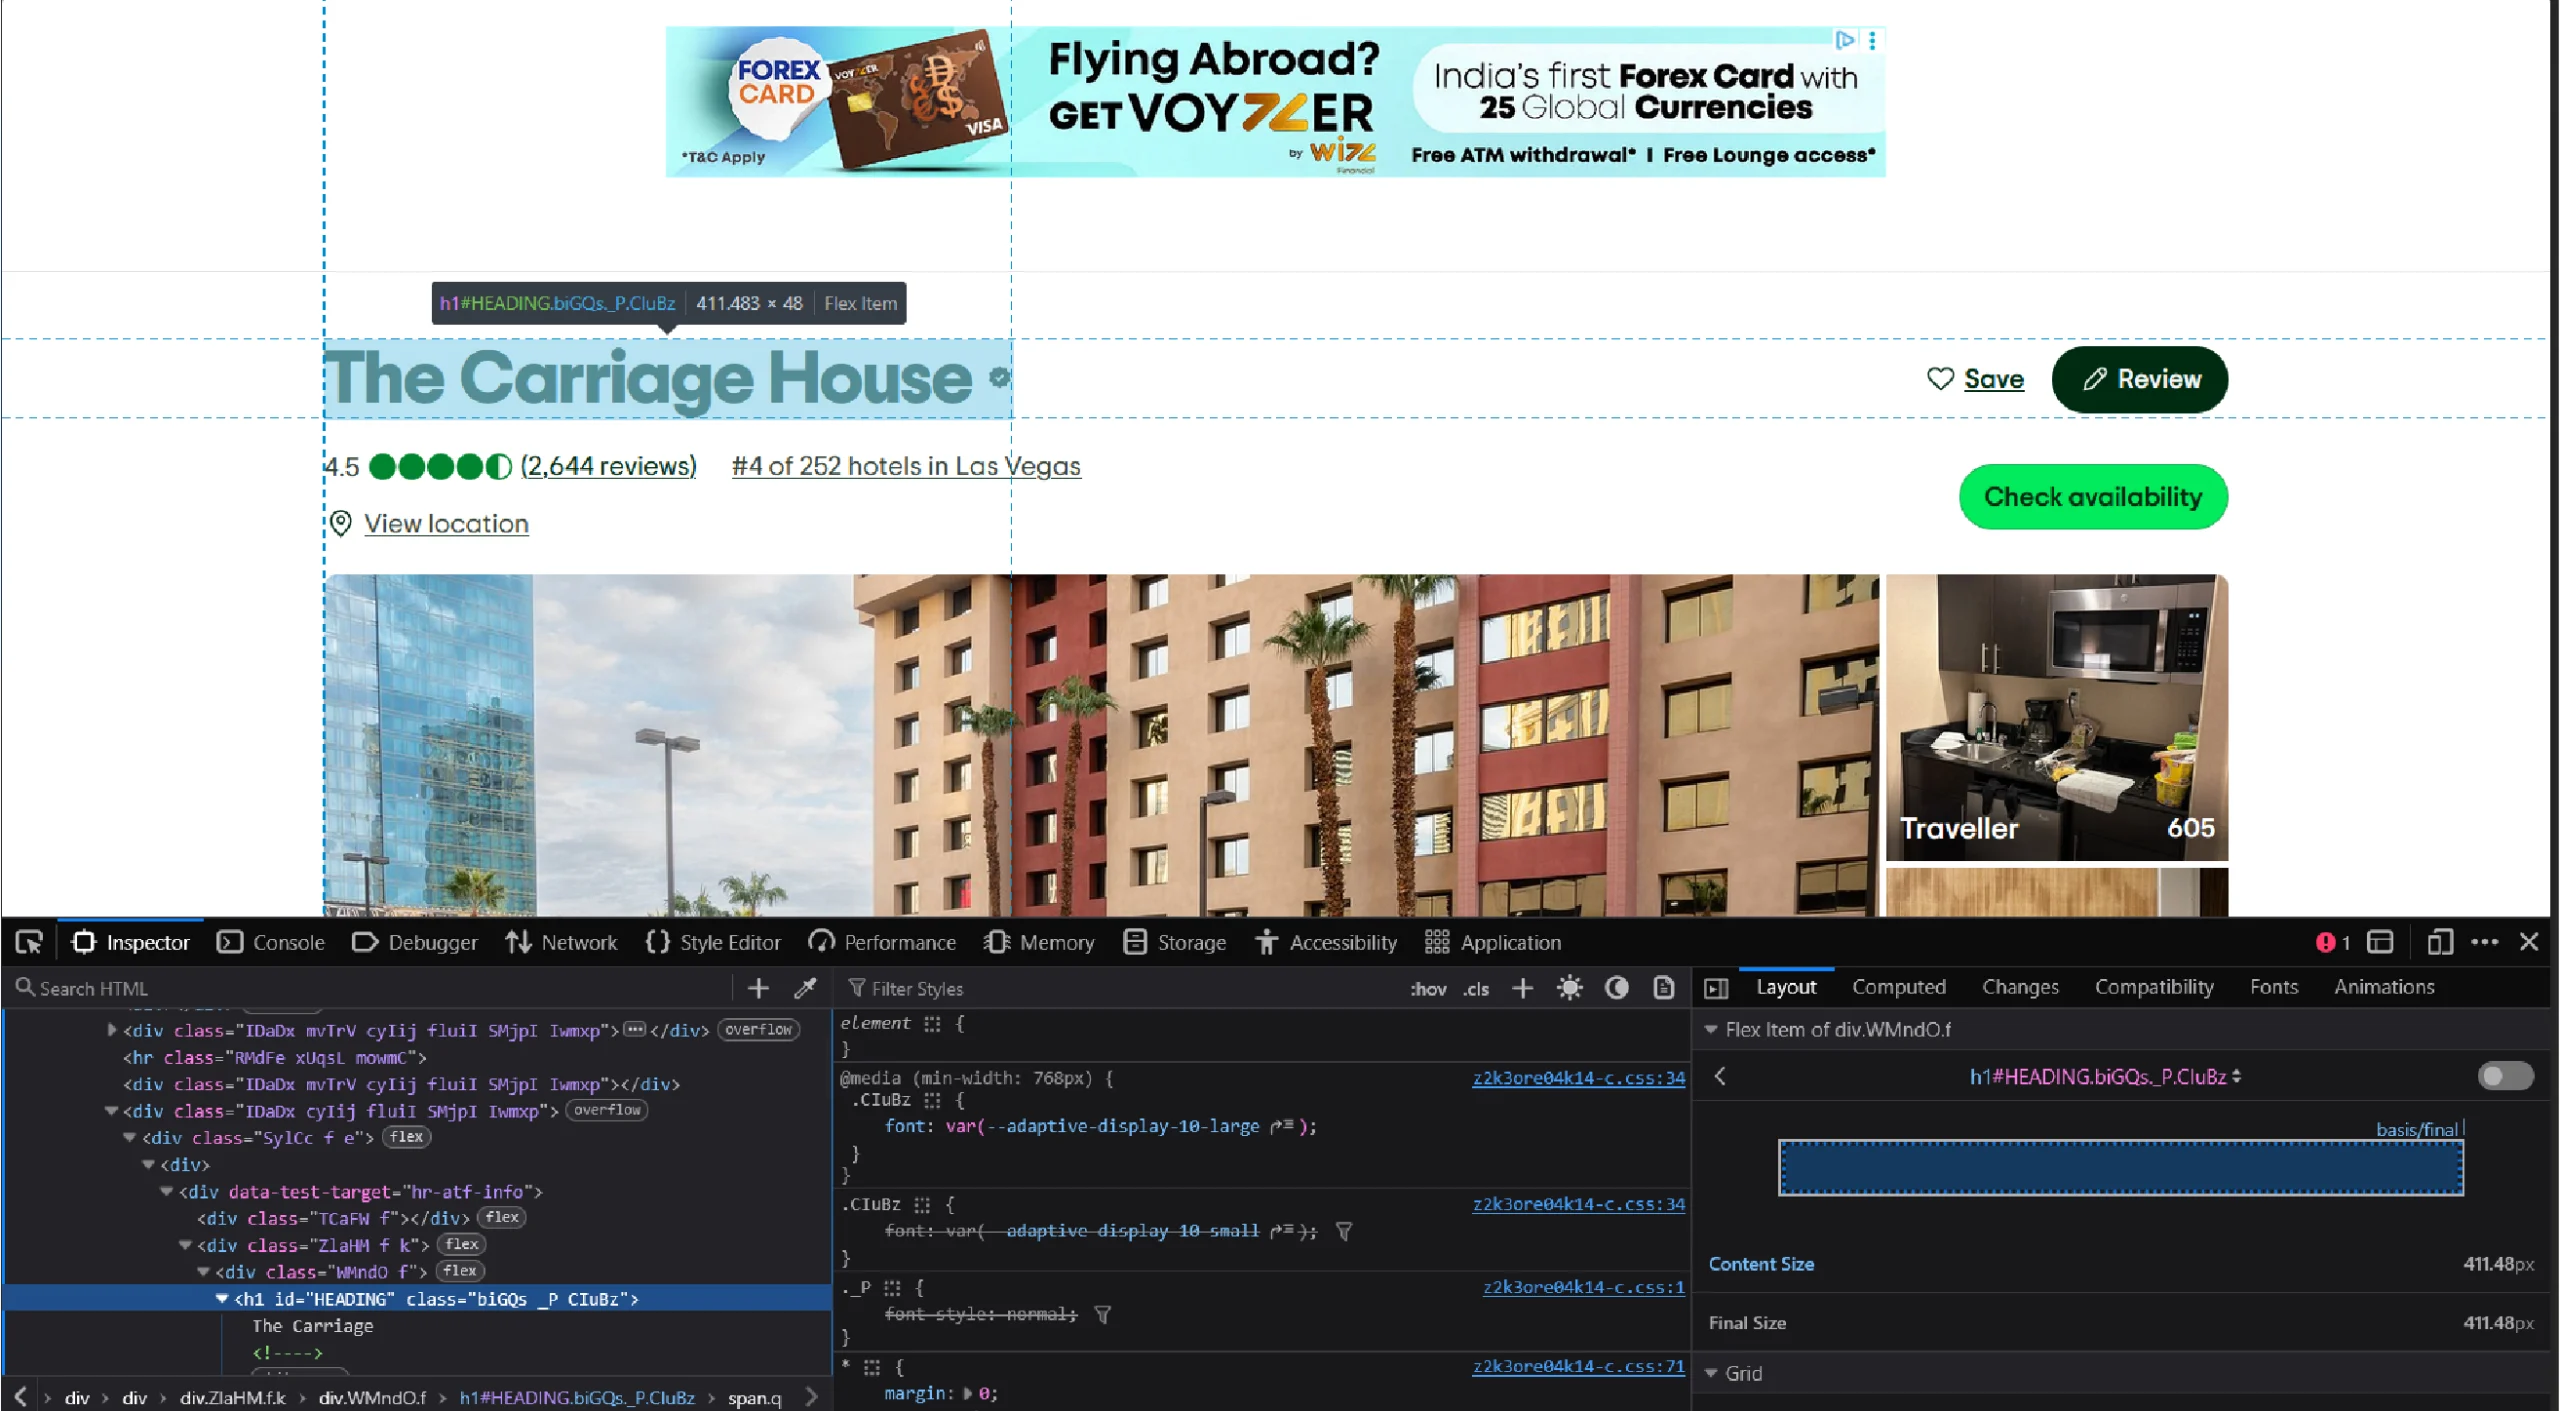Click the plus to create a new node
This screenshot has width=2560, height=1411.
[x=759, y=988]
